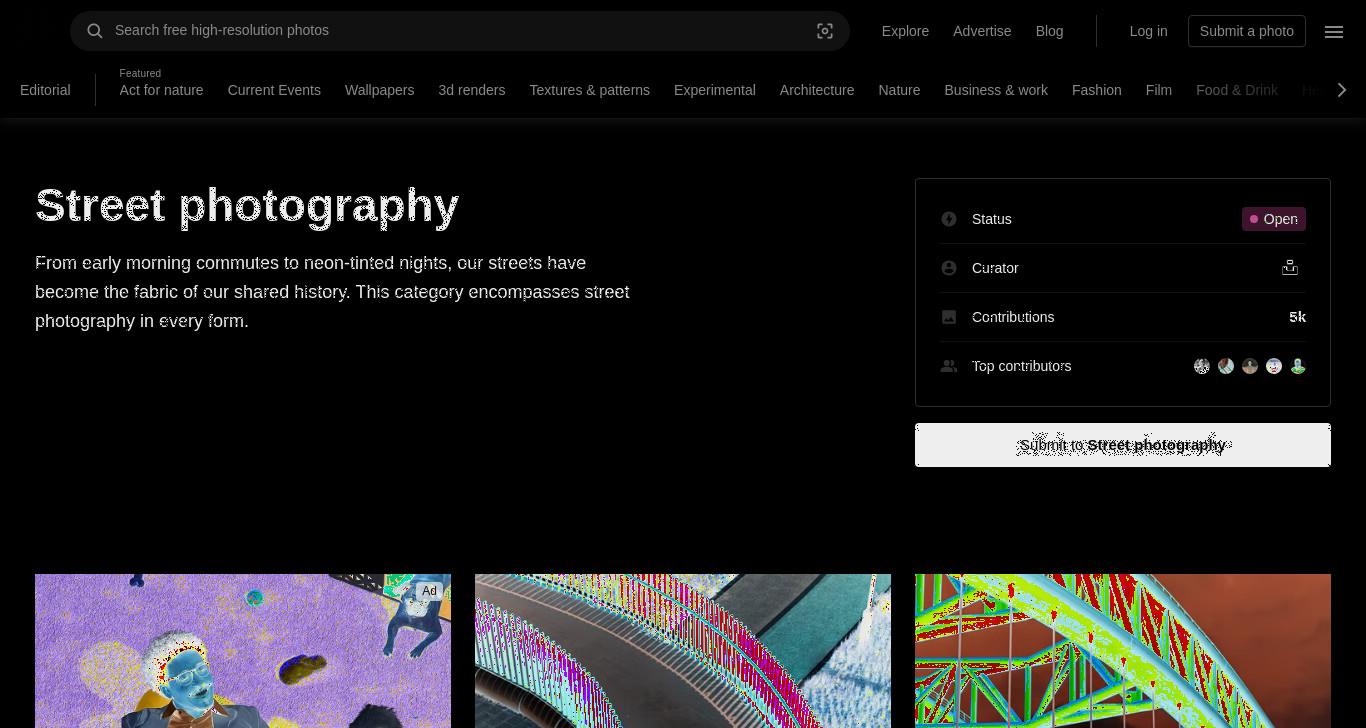Focus the photo search field
The height and width of the screenshot is (728, 1366).
coord(460,31)
